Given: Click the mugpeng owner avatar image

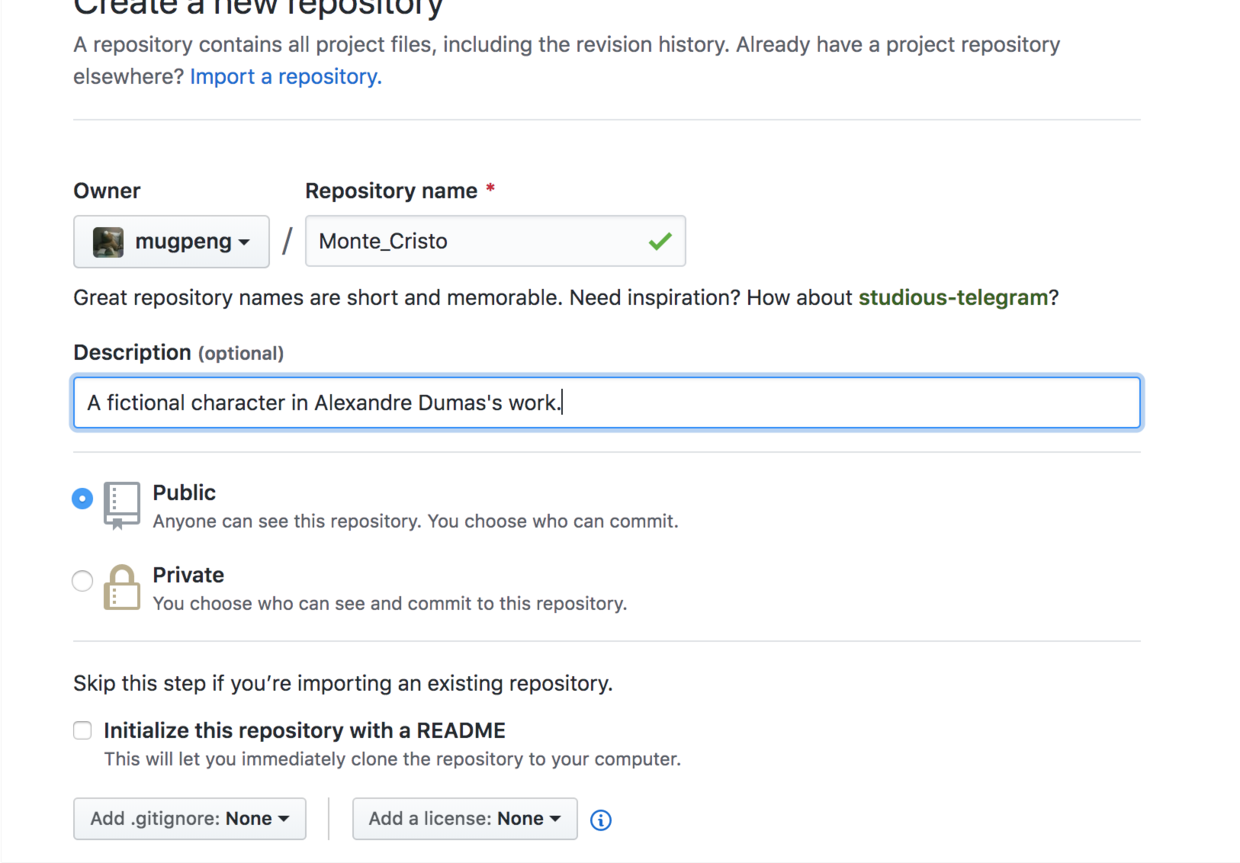Looking at the screenshot, I should coord(108,242).
